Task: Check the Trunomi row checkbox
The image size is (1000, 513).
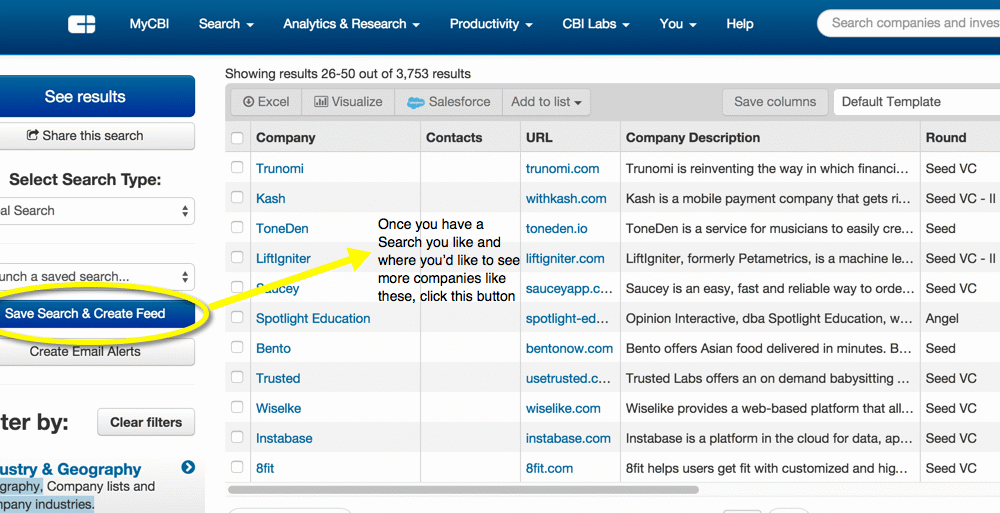Action: (237, 167)
